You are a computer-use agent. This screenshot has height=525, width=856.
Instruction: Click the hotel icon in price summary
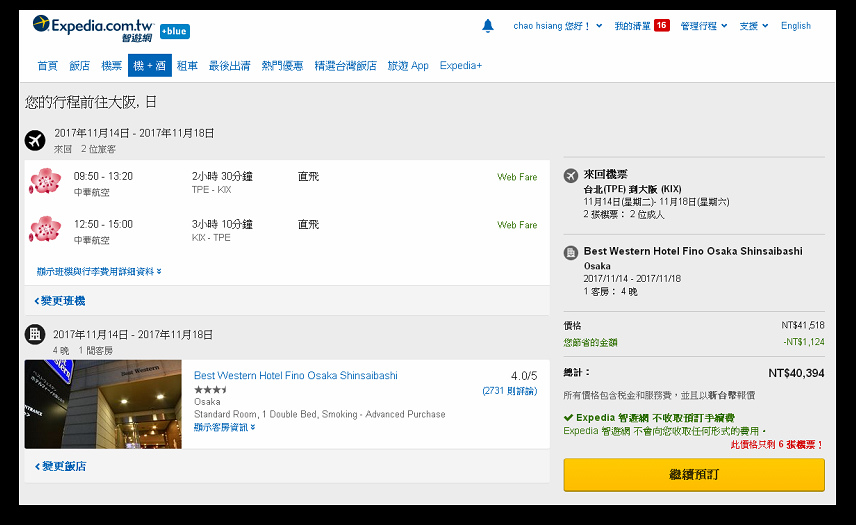click(570, 253)
